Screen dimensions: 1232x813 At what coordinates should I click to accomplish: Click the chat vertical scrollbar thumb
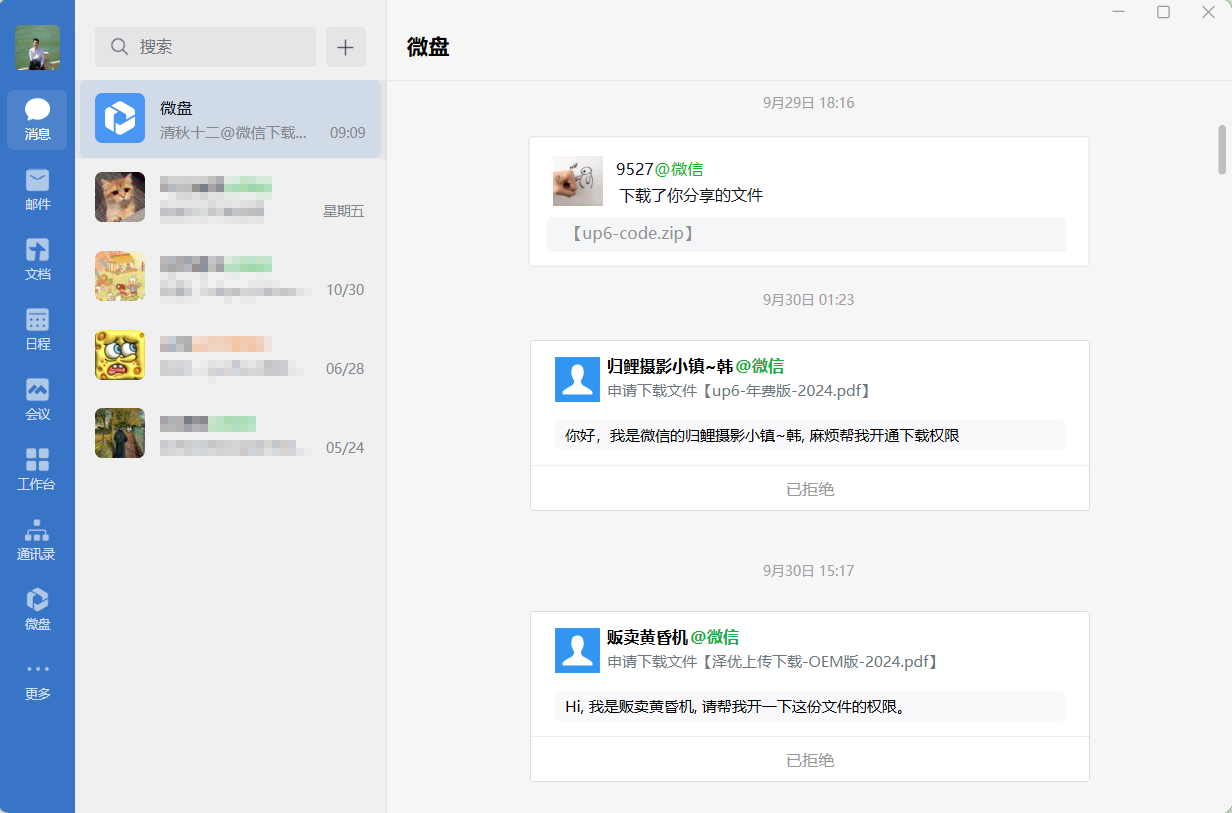pos(1221,149)
